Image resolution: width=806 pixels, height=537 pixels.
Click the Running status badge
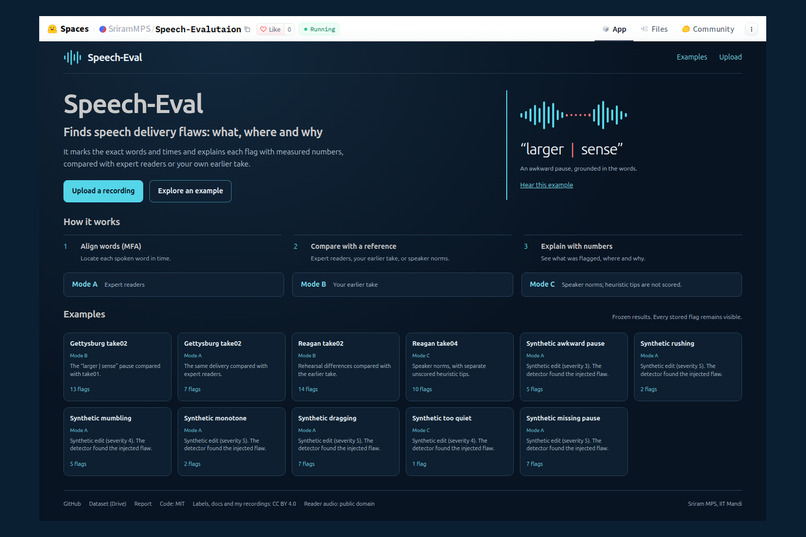pyautogui.click(x=319, y=29)
